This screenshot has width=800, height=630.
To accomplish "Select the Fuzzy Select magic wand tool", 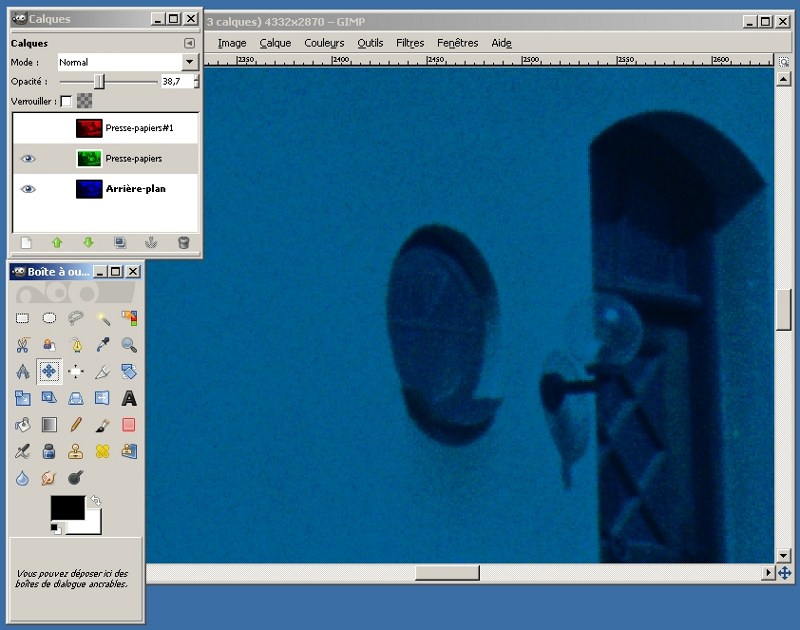I will [x=102, y=318].
